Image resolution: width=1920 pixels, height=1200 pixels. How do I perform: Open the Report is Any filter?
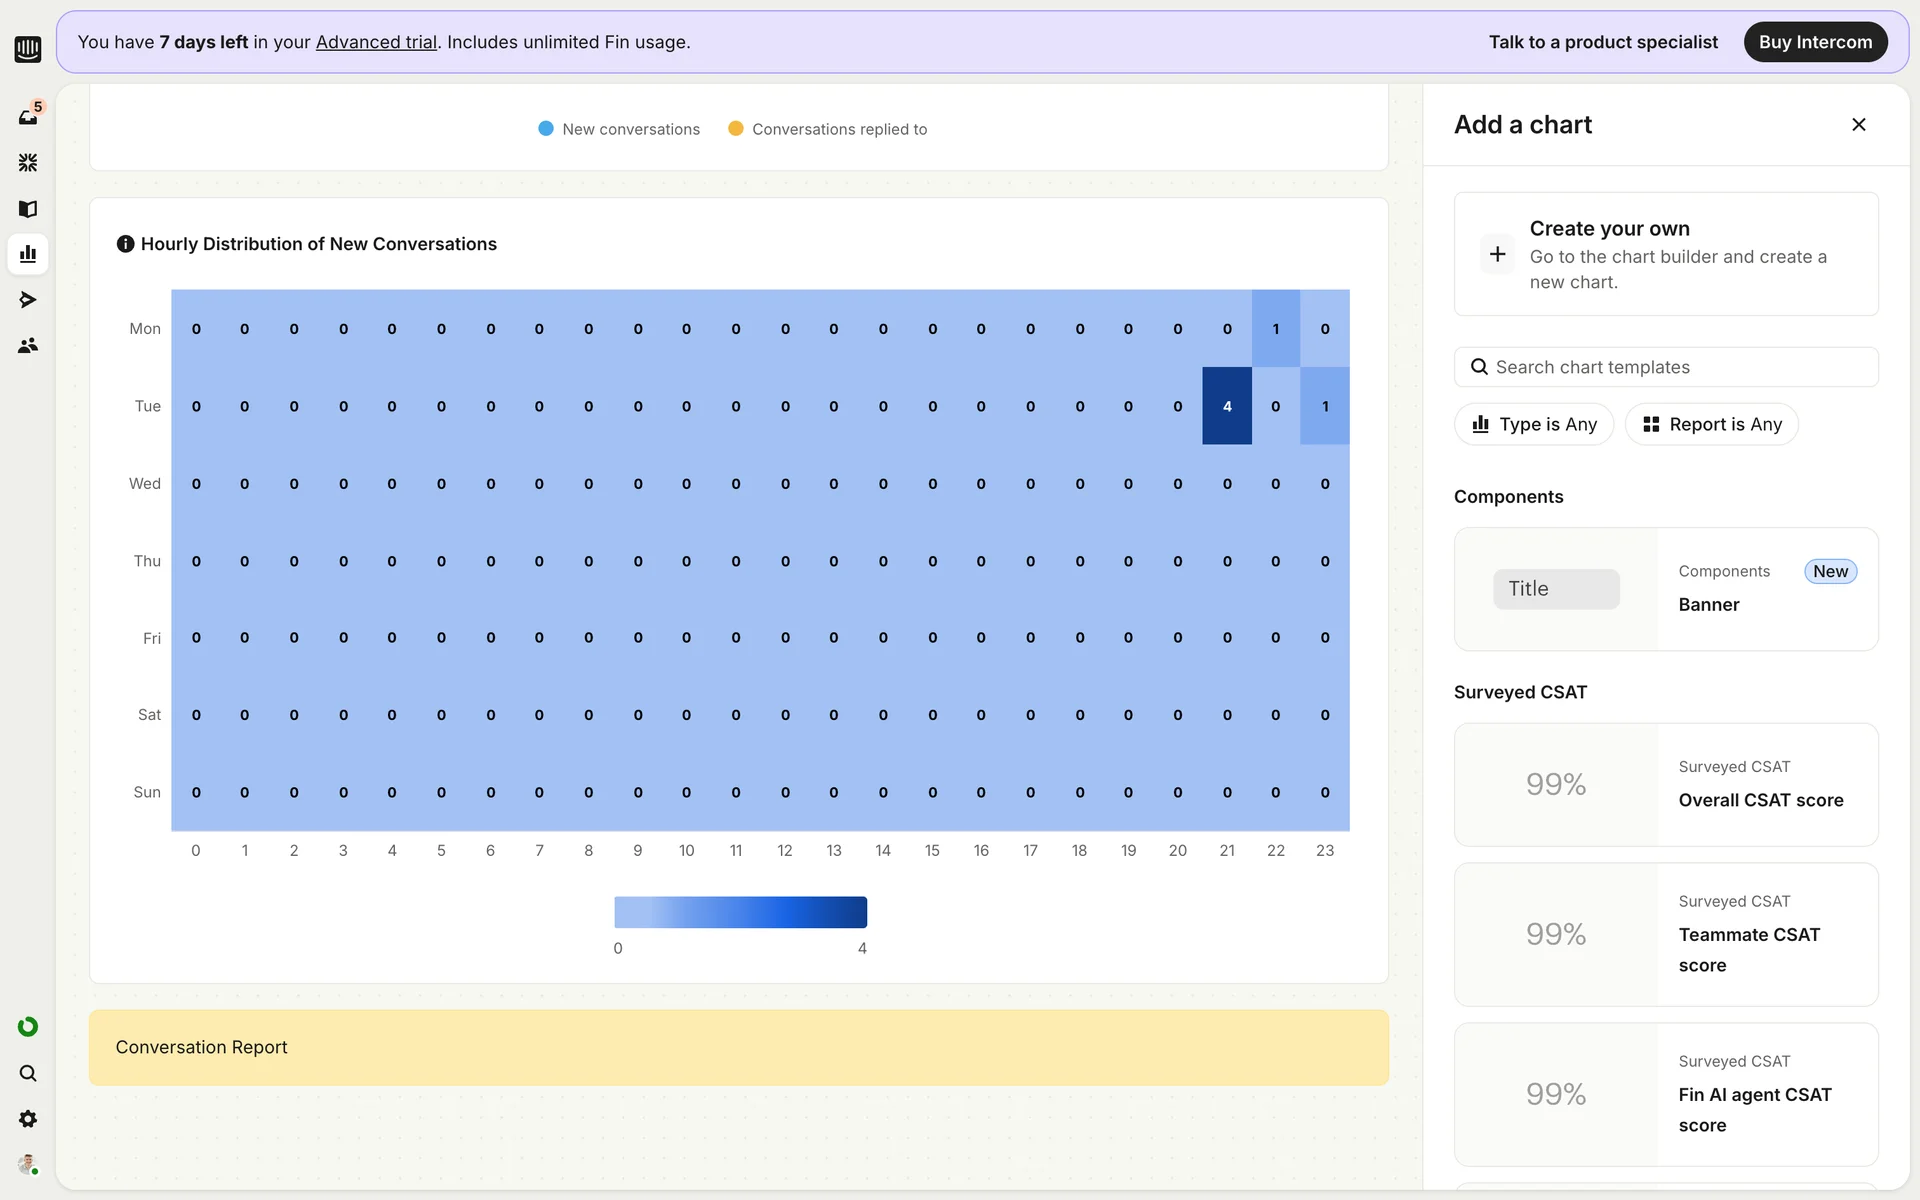[1711, 424]
